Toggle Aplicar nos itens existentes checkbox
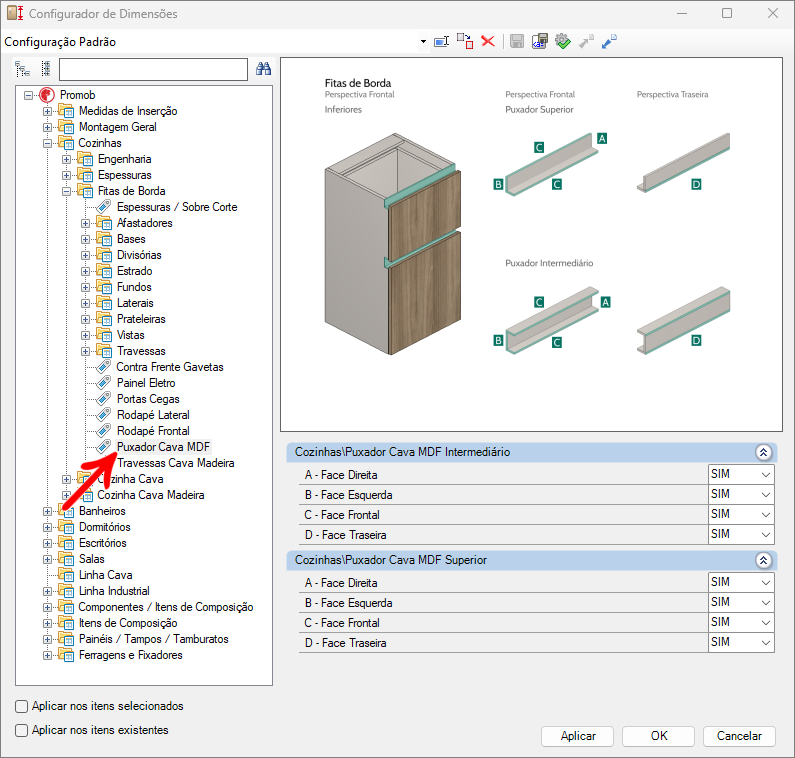Screen dimensions: 795x758 (x=22, y=730)
